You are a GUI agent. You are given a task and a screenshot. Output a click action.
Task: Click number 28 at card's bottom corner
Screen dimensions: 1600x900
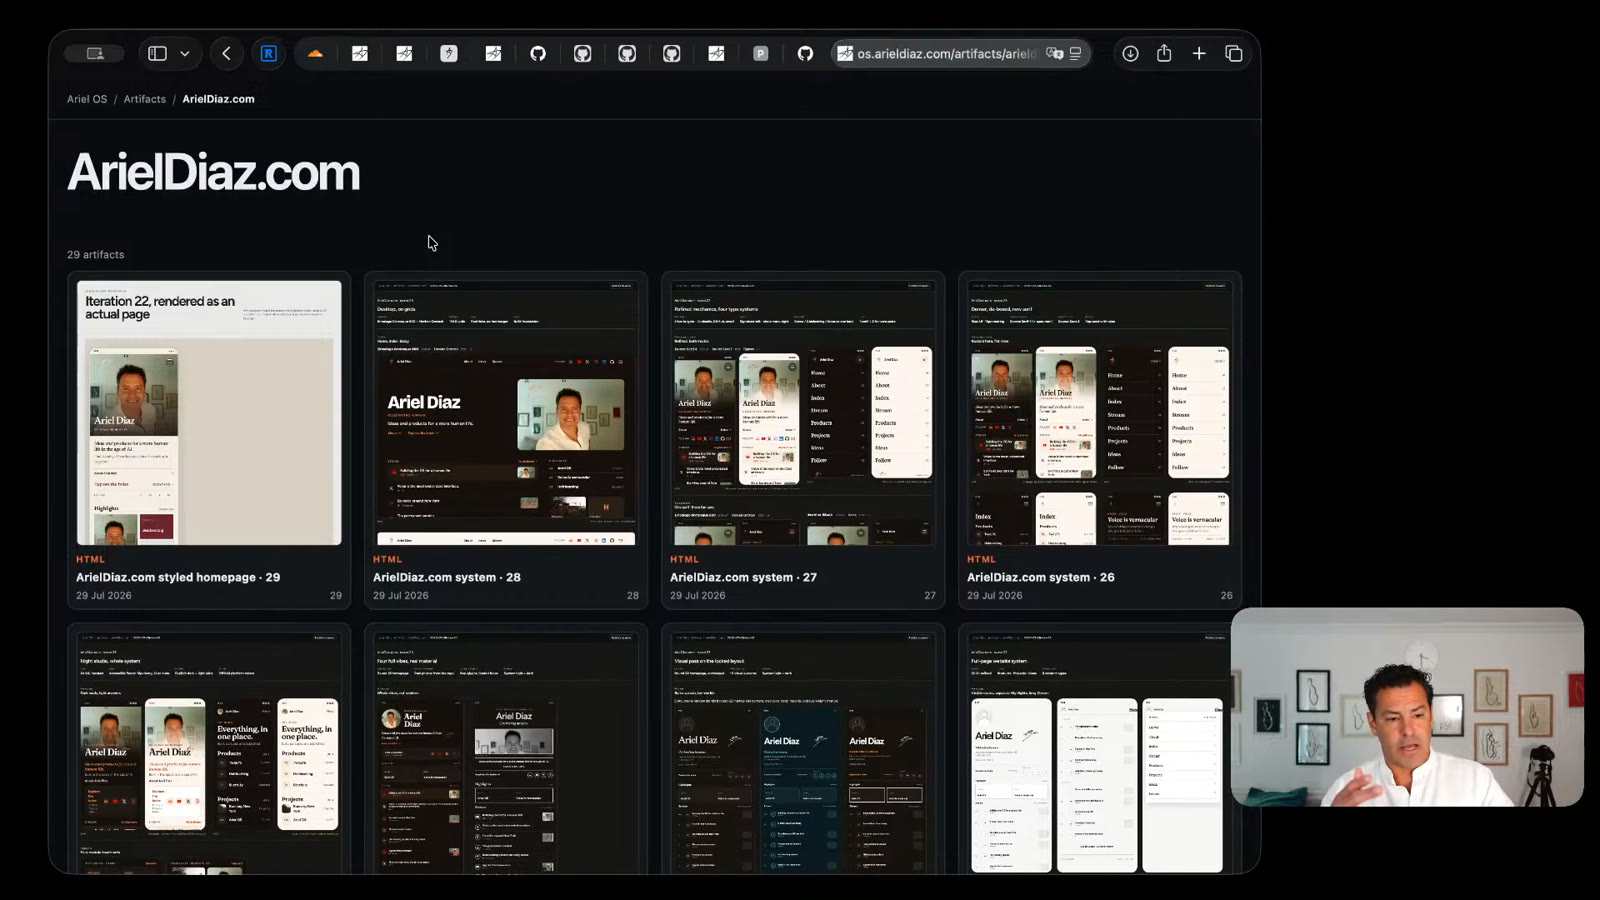click(x=633, y=595)
